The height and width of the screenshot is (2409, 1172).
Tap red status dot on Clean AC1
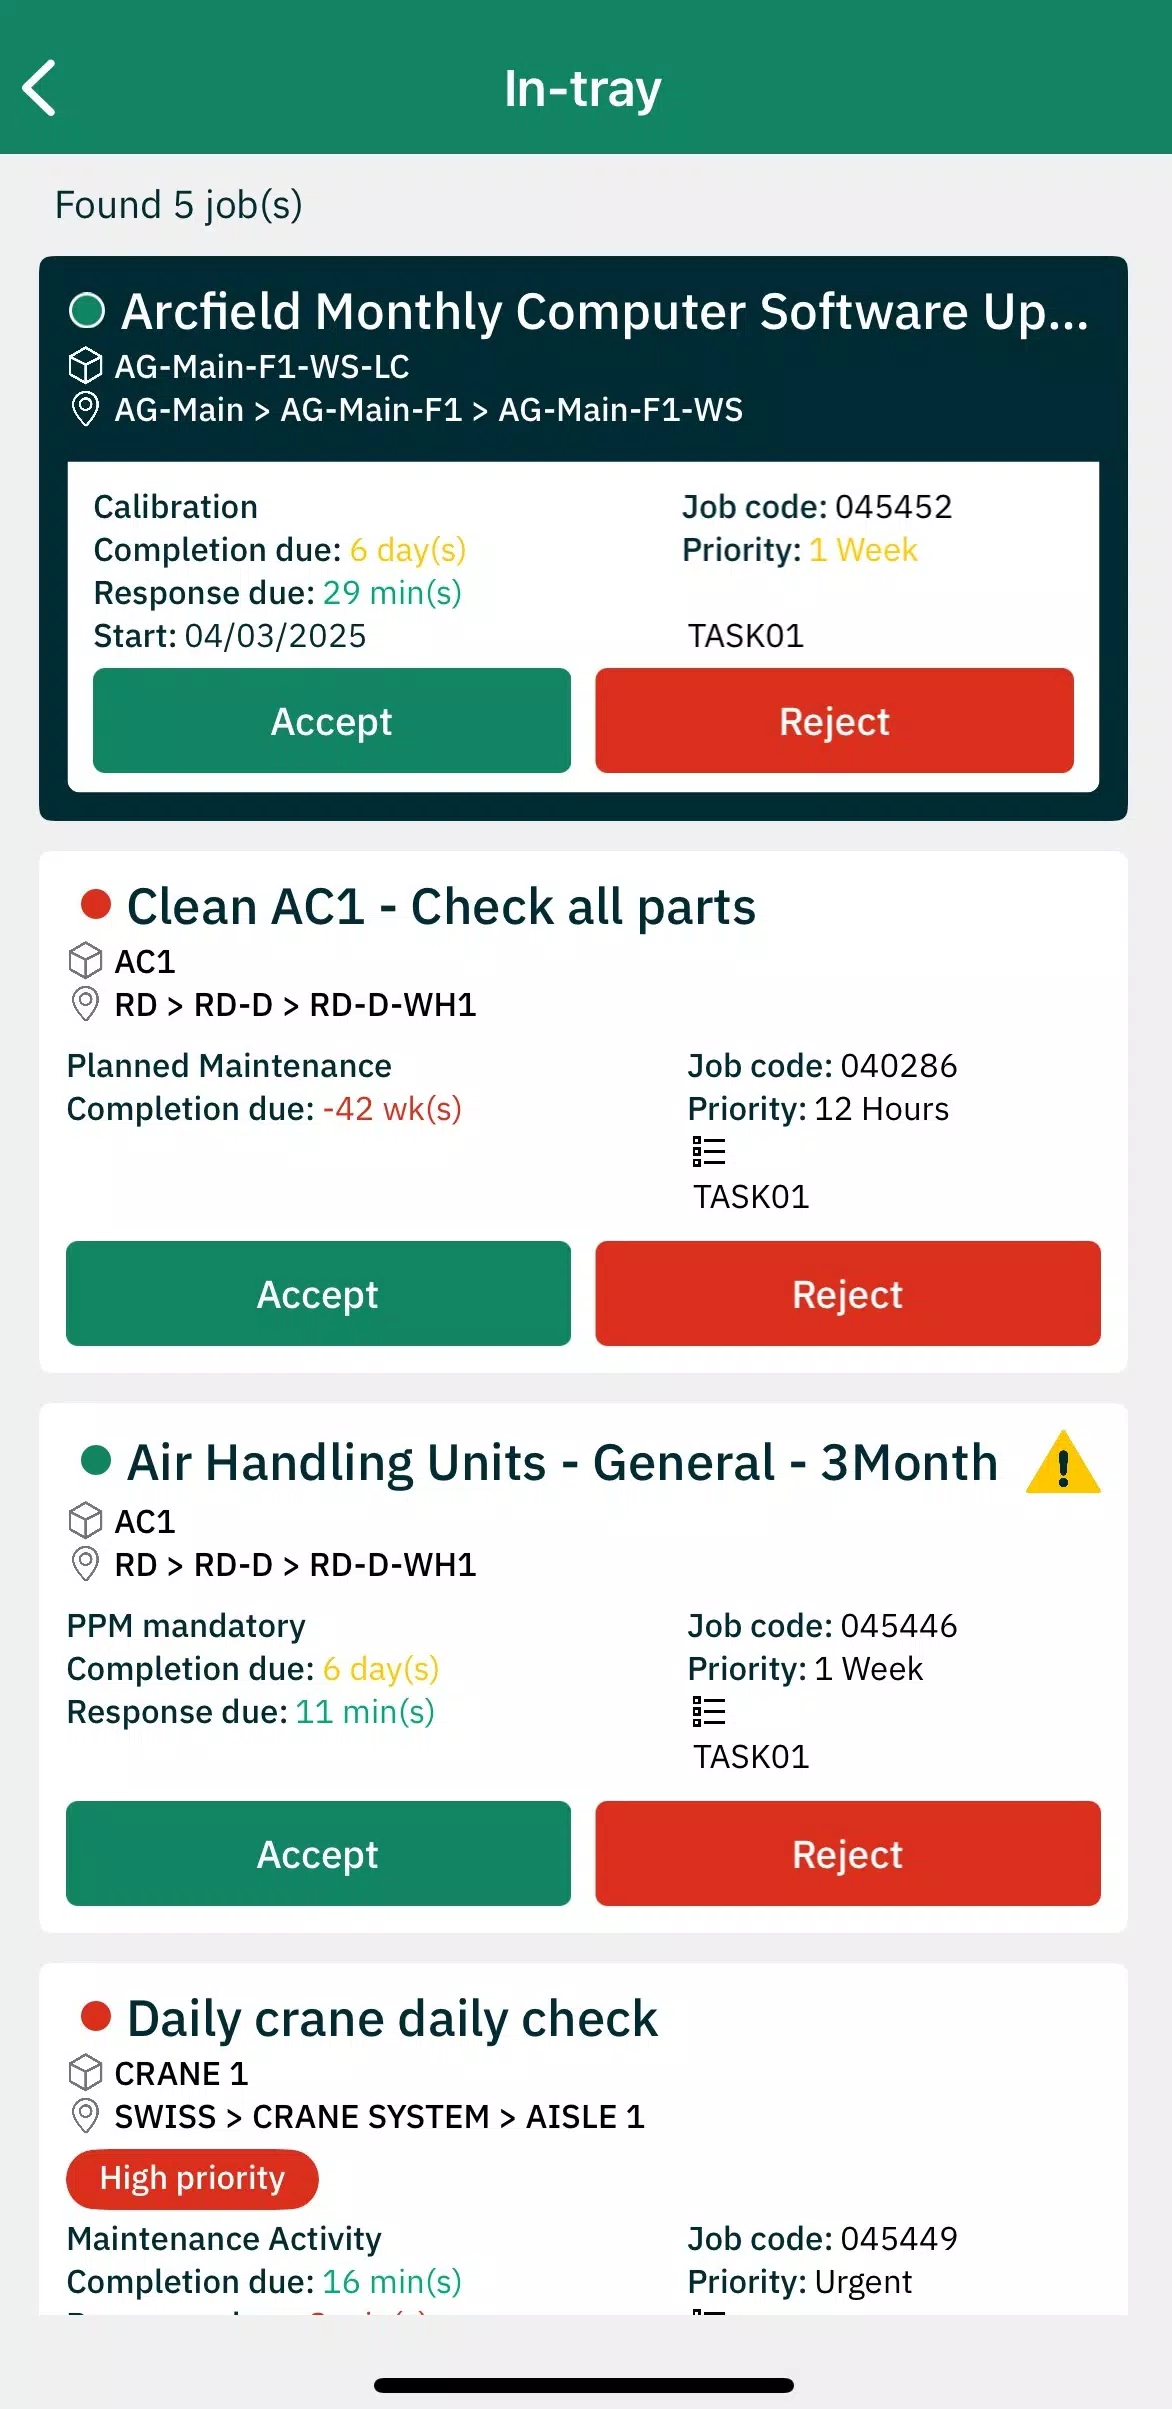pos(96,904)
